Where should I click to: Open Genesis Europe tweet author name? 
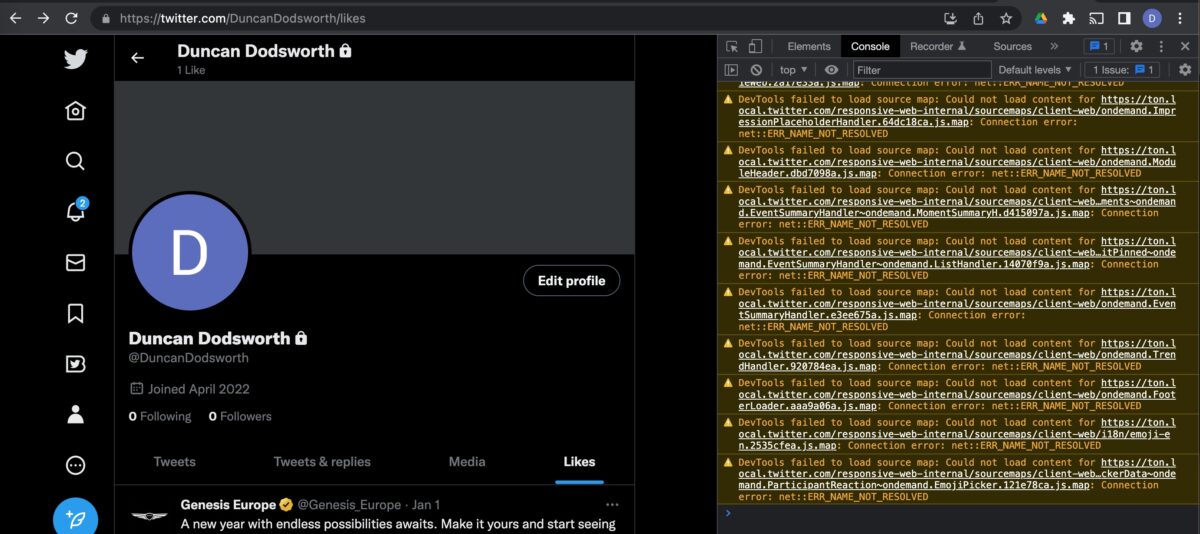point(228,505)
